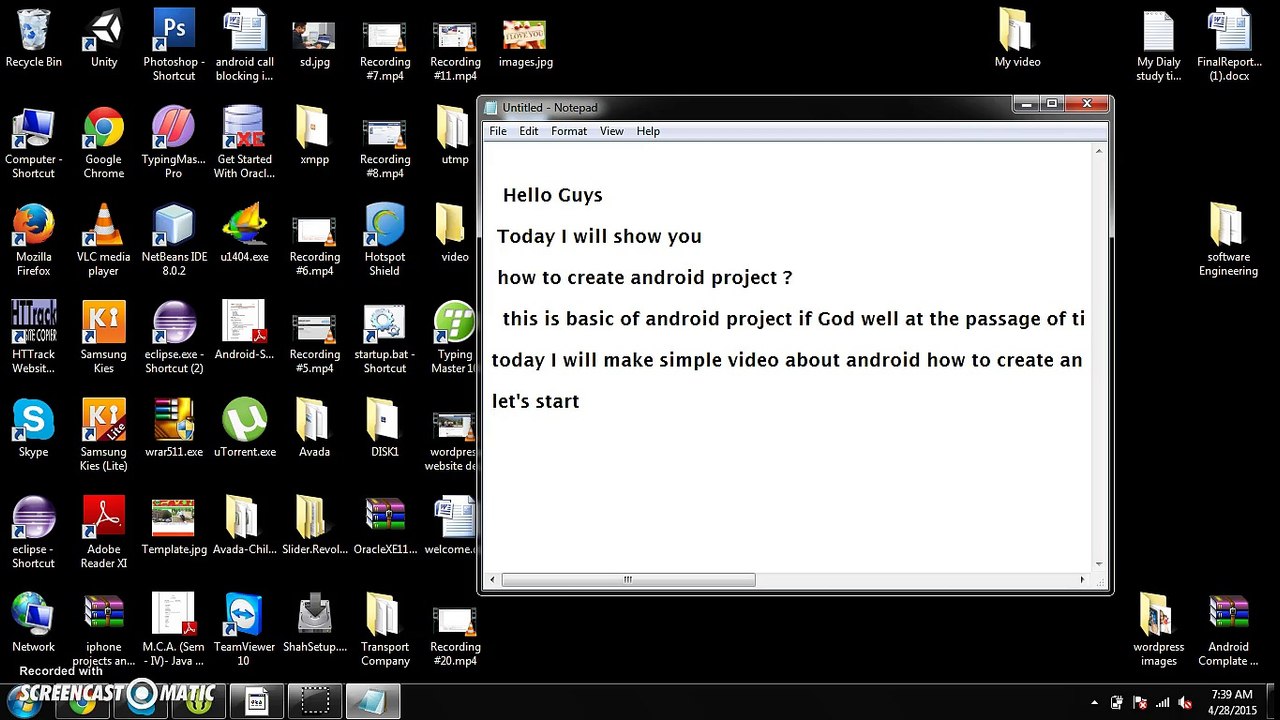
Task: Select the Skype desktop icon
Action: [33, 422]
